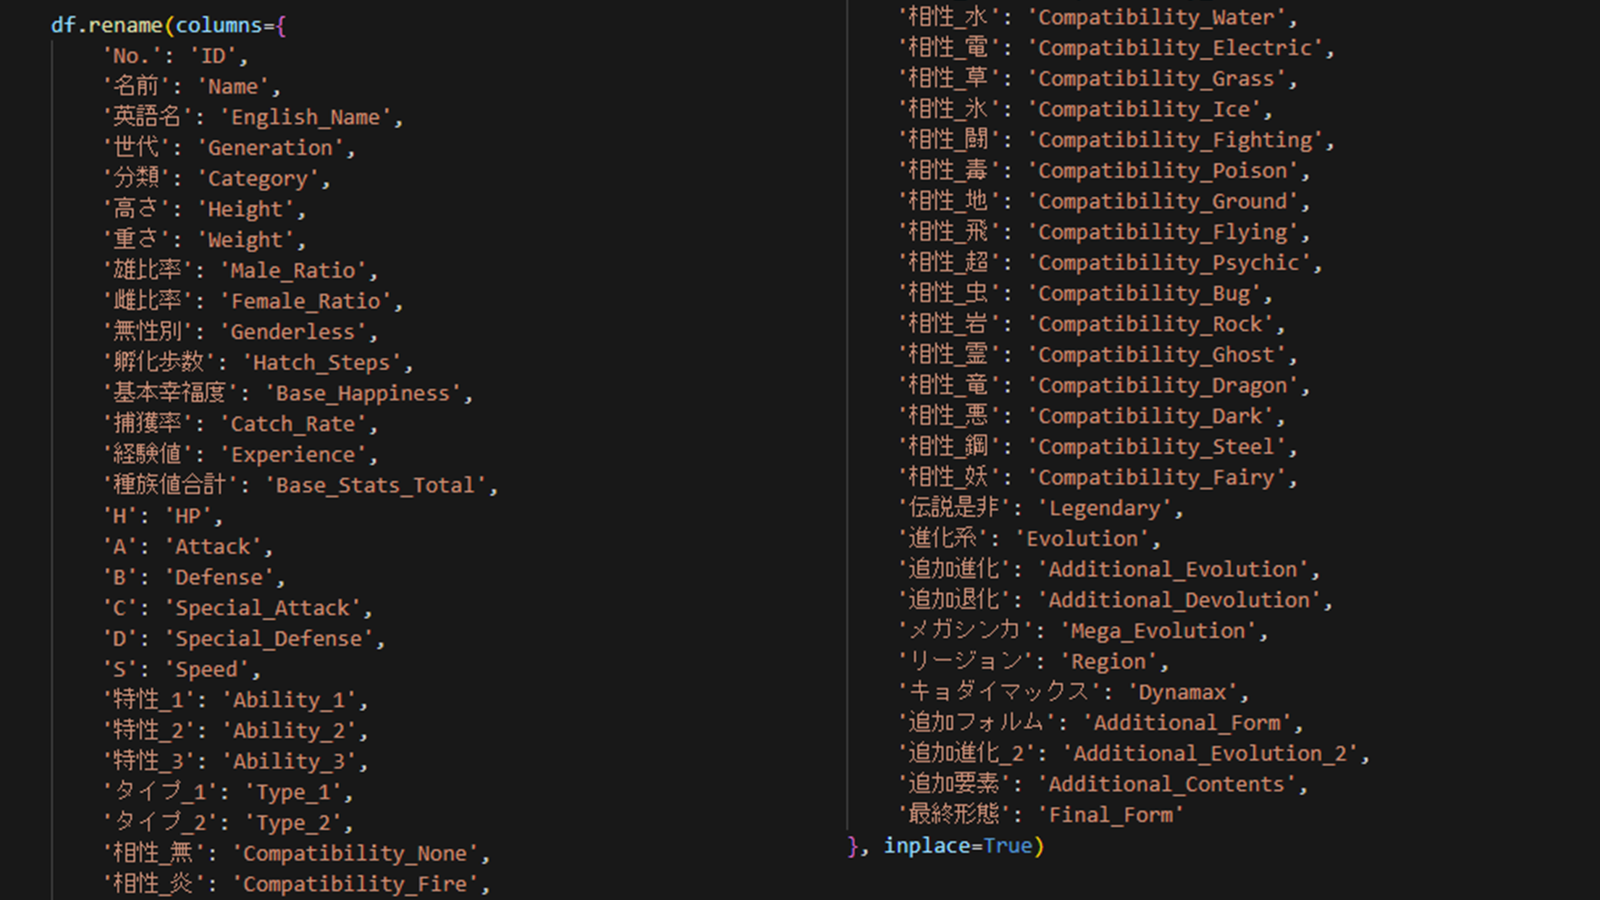The width and height of the screenshot is (1600, 900).
Task: Click the 'df.rename' method call text
Action: click(x=107, y=25)
